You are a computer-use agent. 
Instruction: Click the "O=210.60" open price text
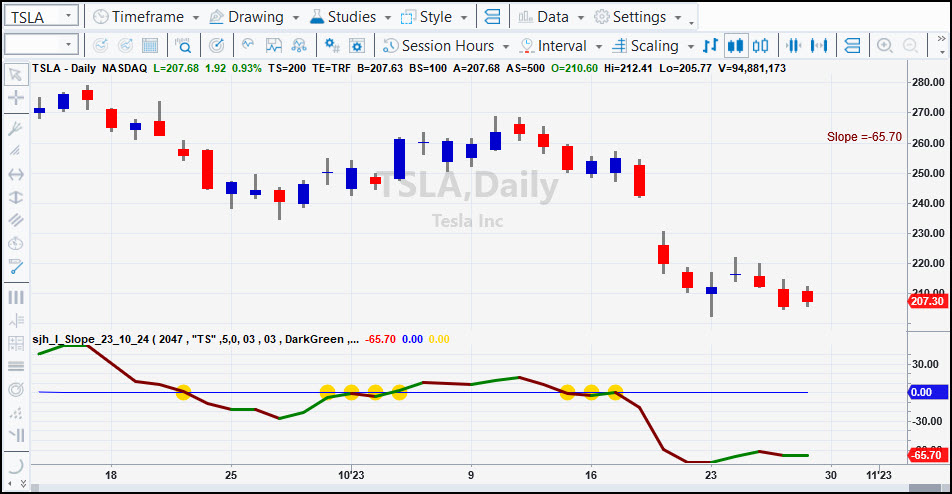[x=574, y=68]
